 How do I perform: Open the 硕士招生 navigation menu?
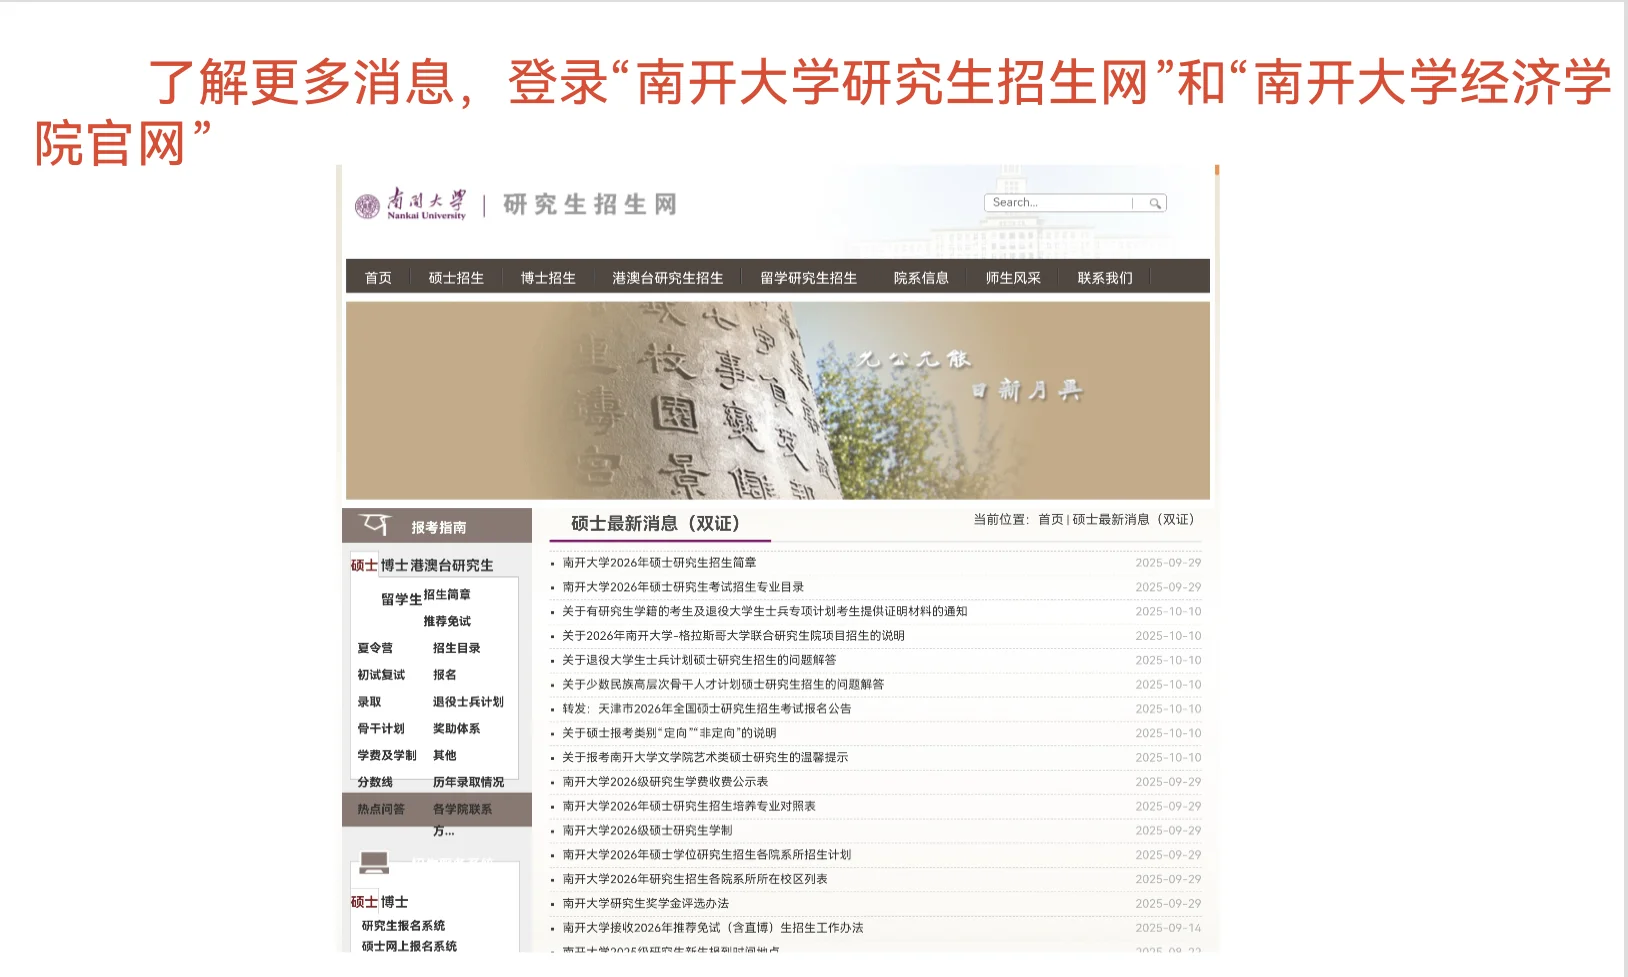click(x=458, y=277)
